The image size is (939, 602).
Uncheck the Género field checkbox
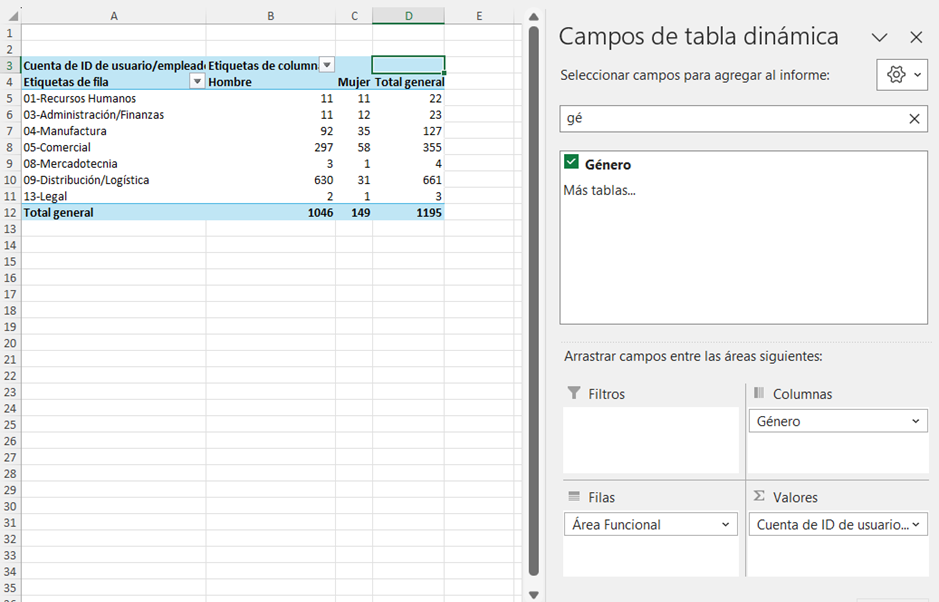tap(572, 163)
